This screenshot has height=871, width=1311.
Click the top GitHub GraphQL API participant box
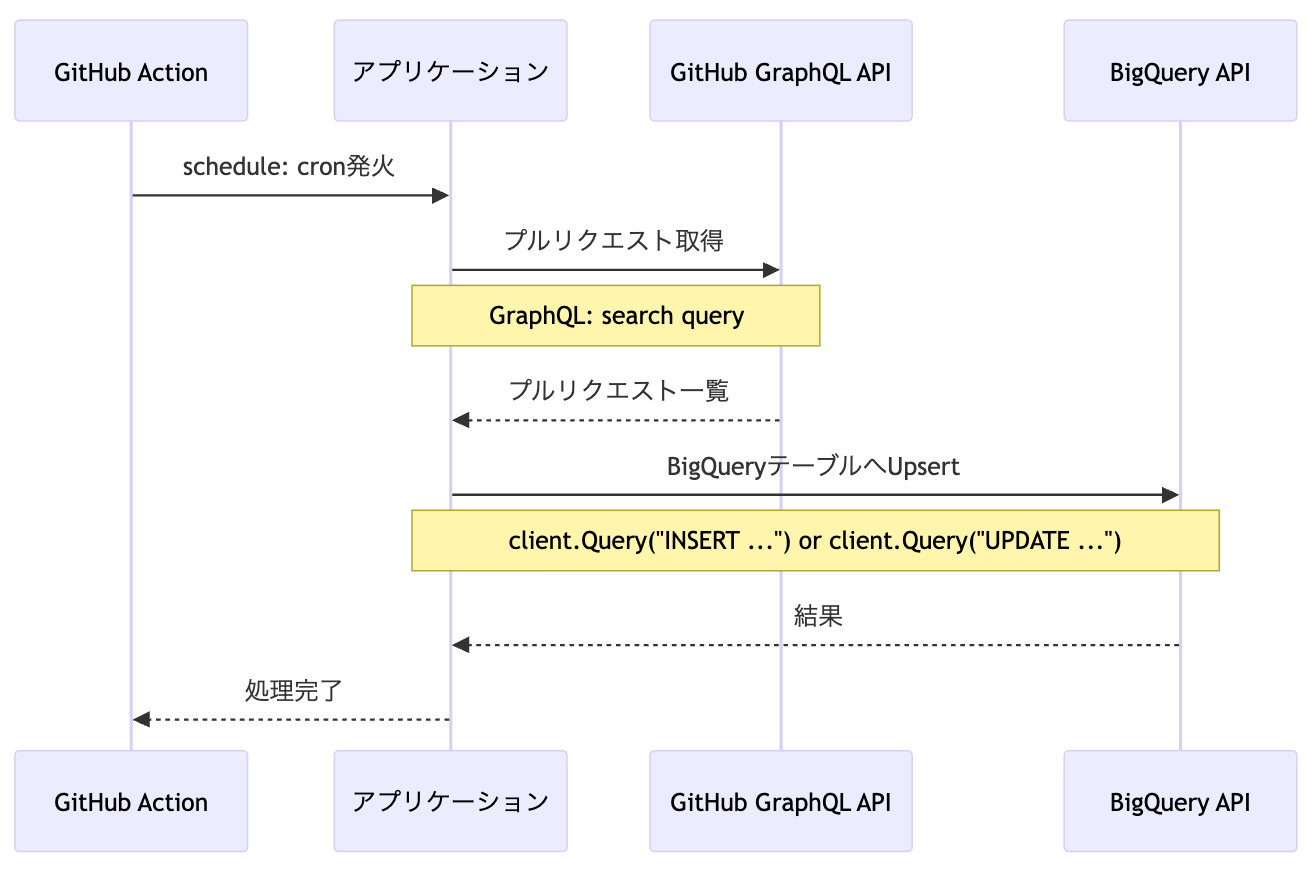pyautogui.click(x=780, y=71)
